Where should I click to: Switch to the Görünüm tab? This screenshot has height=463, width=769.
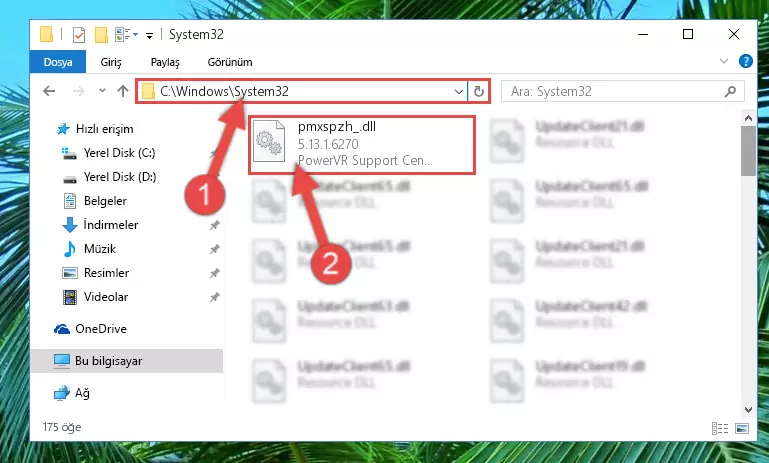(230, 62)
